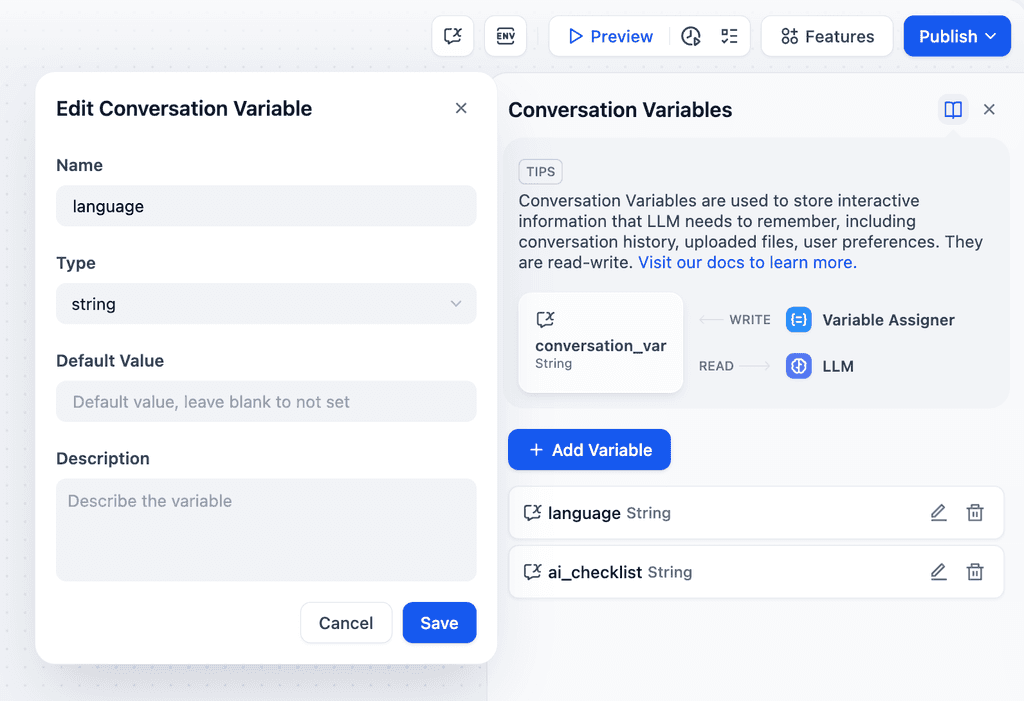Edit the ai_checklist variable with the pencil icon
This screenshot has width=1024, height=701.
point(938,571)
